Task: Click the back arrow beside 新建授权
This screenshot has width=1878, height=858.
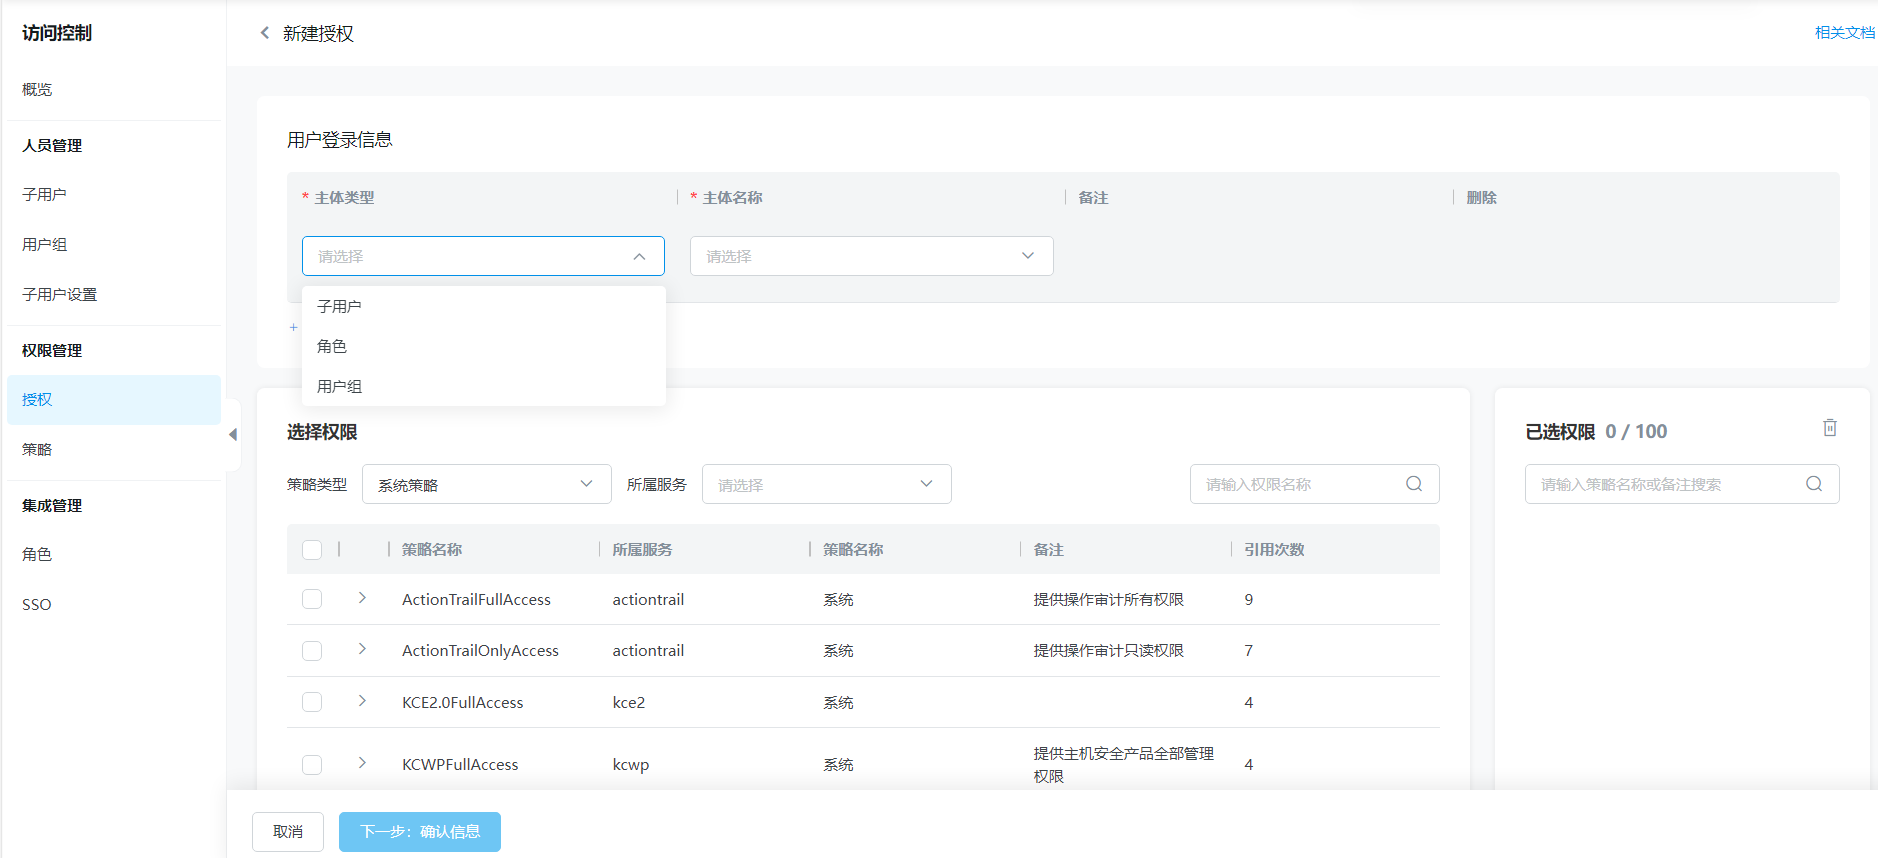Action: point(265,33)
